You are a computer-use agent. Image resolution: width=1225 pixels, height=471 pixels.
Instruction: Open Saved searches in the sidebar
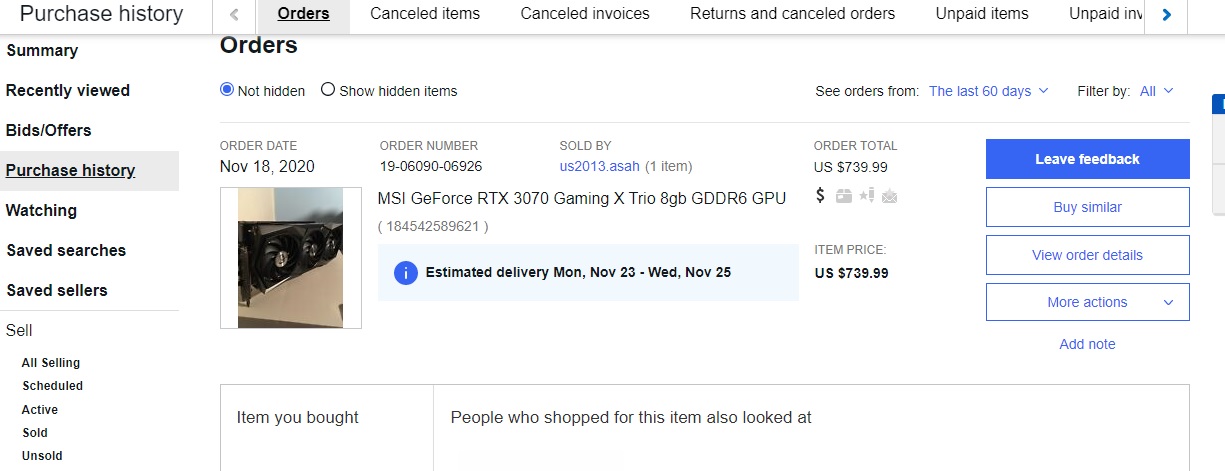(x=66, y=250)
